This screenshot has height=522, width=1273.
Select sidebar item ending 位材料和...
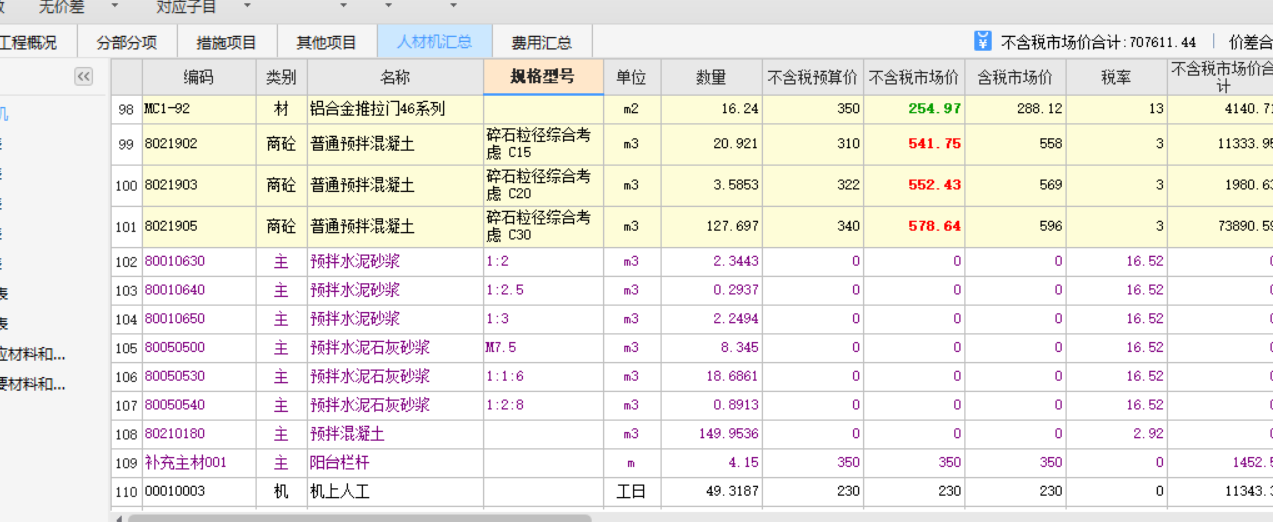coord(32,354)
